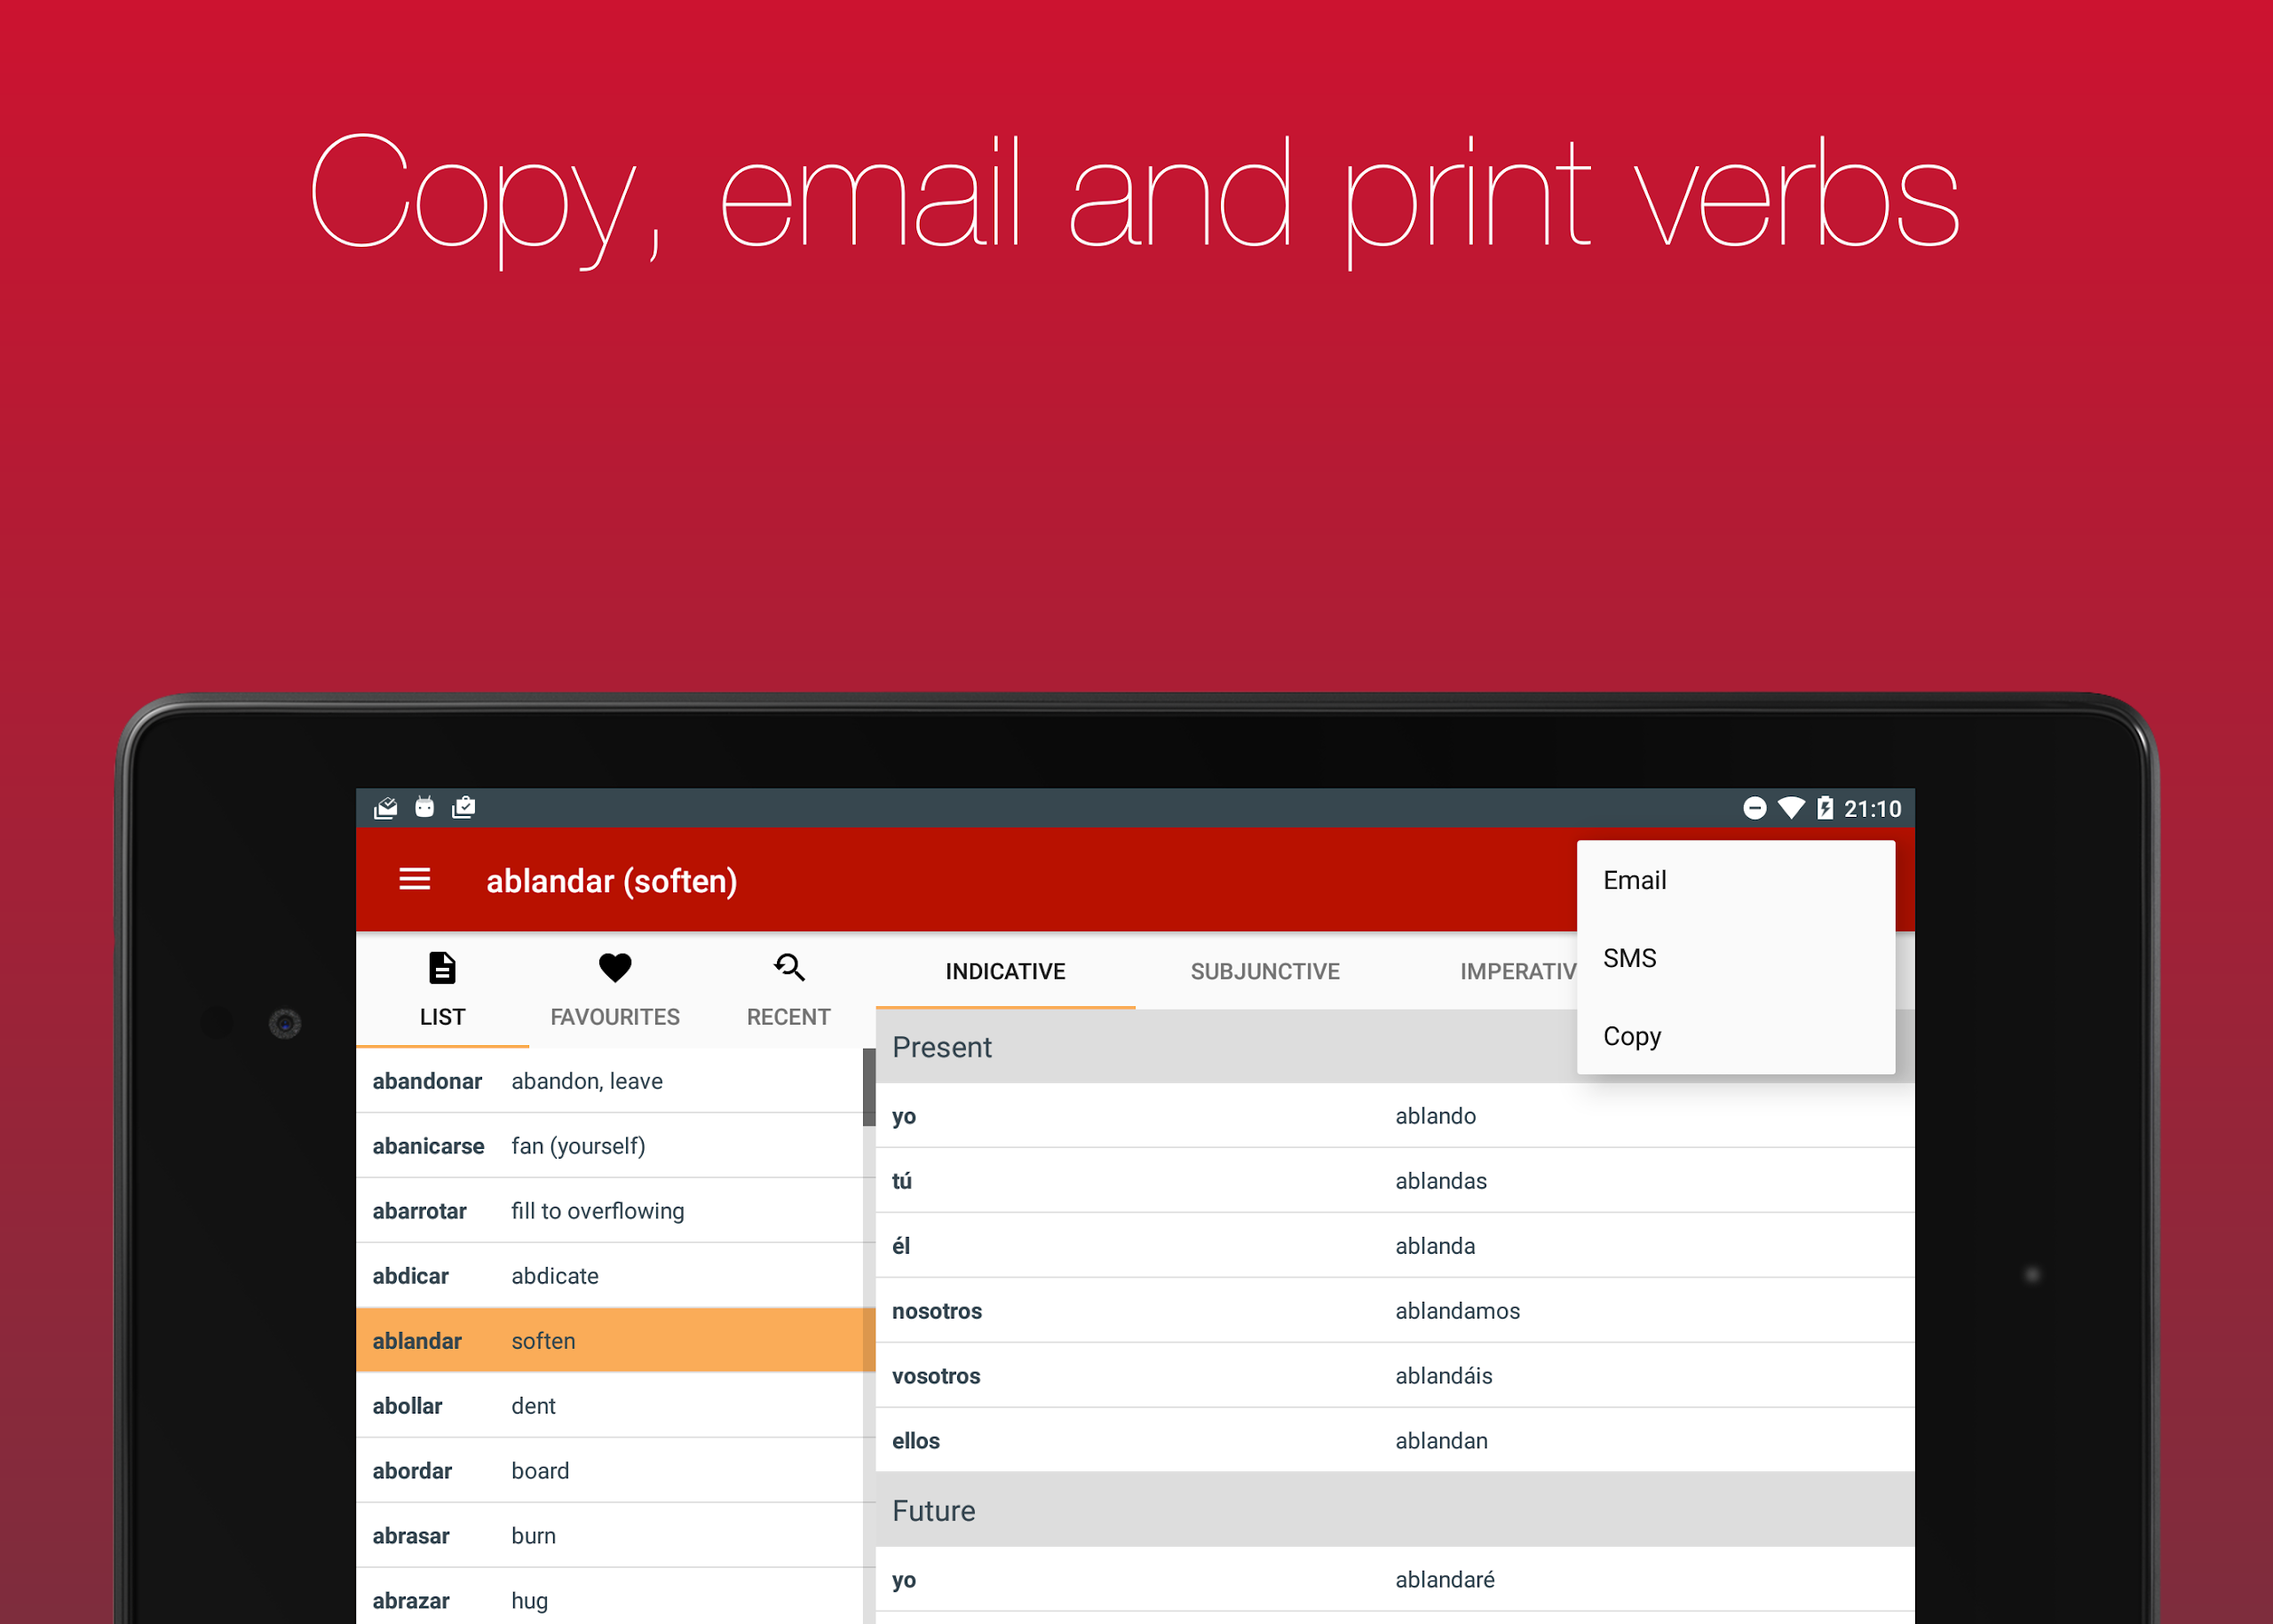This screenshot has width=2273, height=1624.
Task: Tap the clipboard notification icon
Action: [x=463, y=807]
